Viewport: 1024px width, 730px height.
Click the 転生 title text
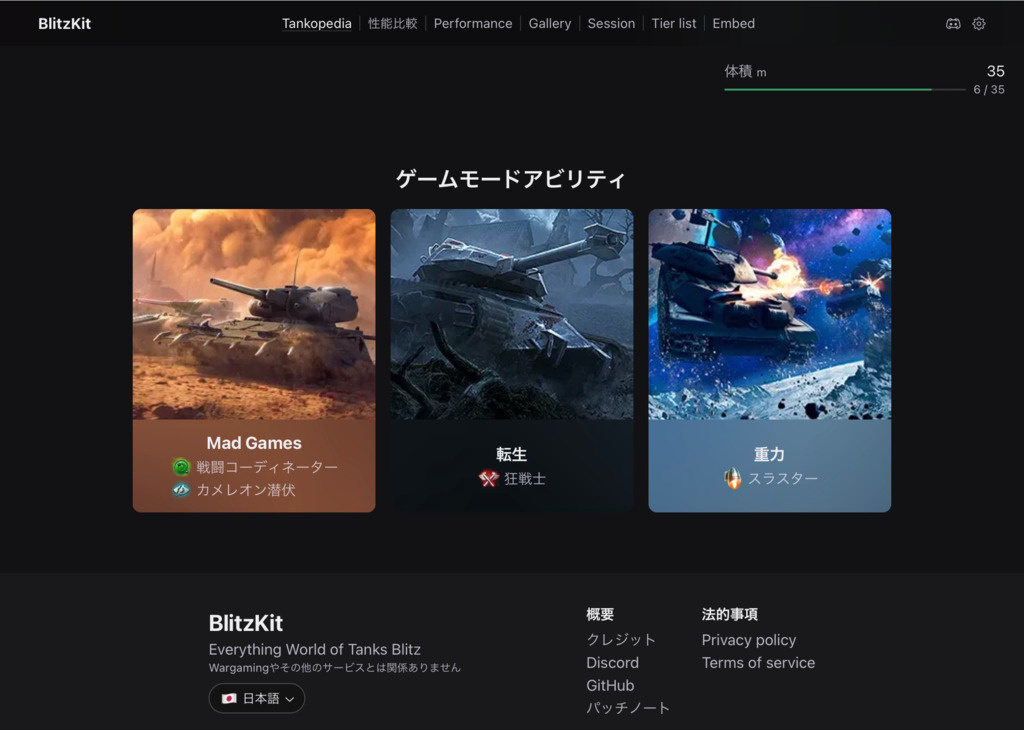511,454
